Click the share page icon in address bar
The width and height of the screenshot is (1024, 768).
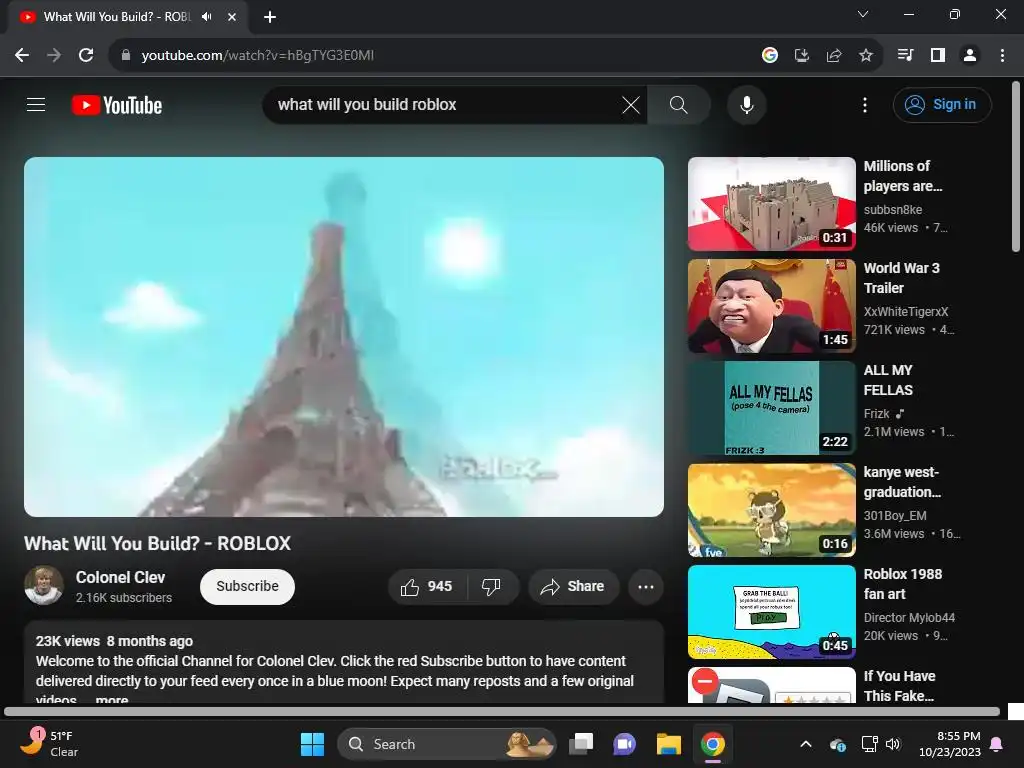(834, 55)
